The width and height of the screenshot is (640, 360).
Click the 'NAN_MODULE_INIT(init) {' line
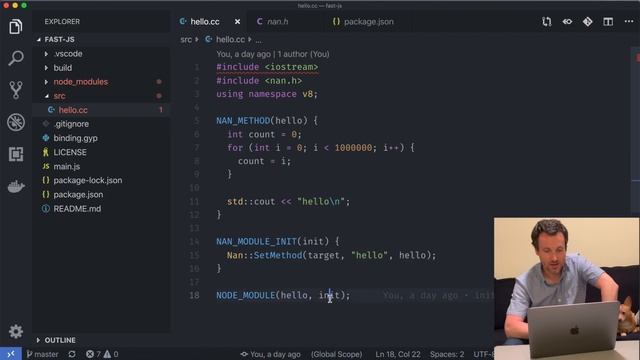point(278,241)
